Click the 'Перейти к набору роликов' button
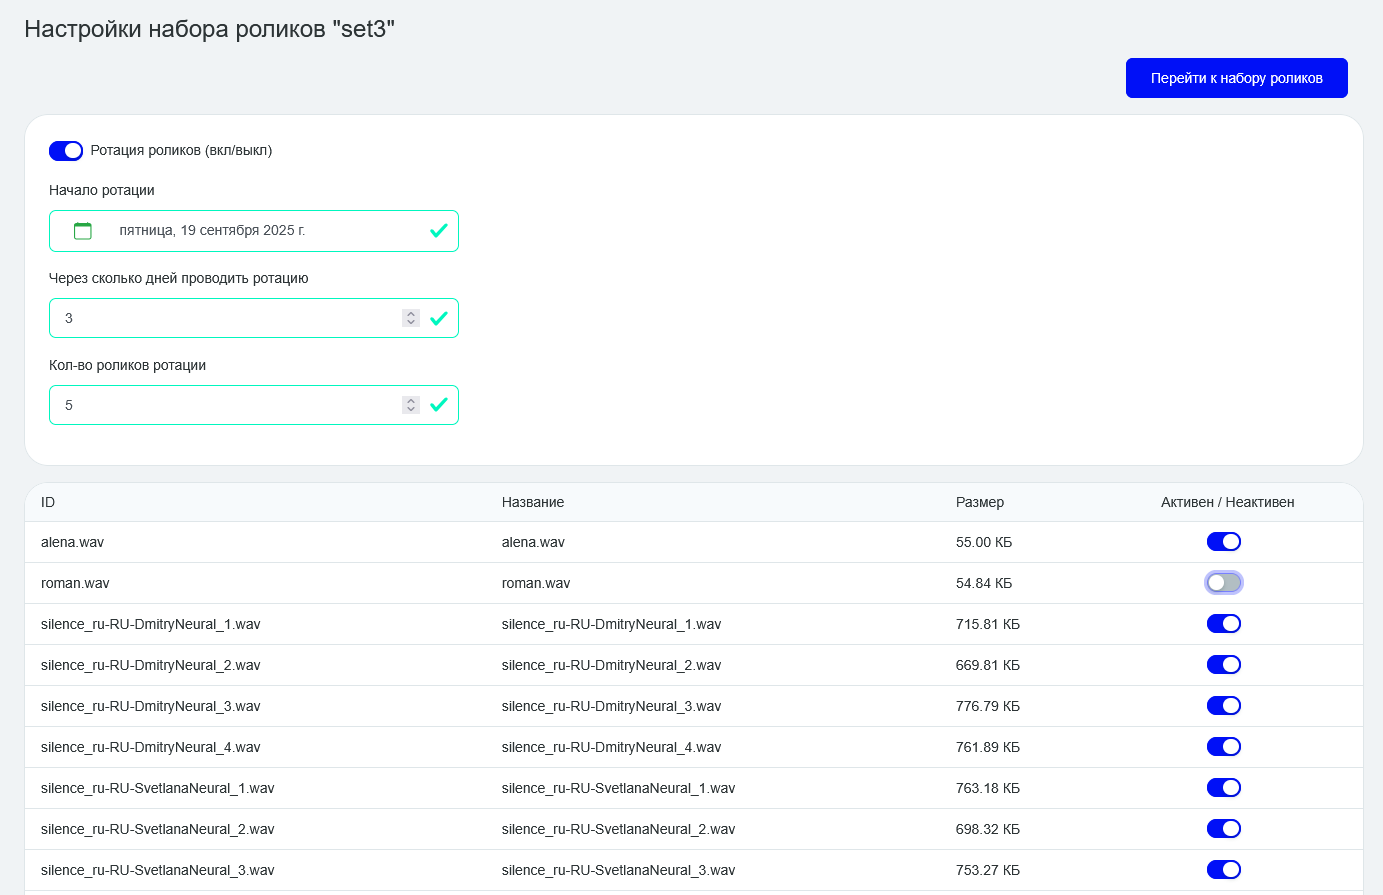 1237,78
